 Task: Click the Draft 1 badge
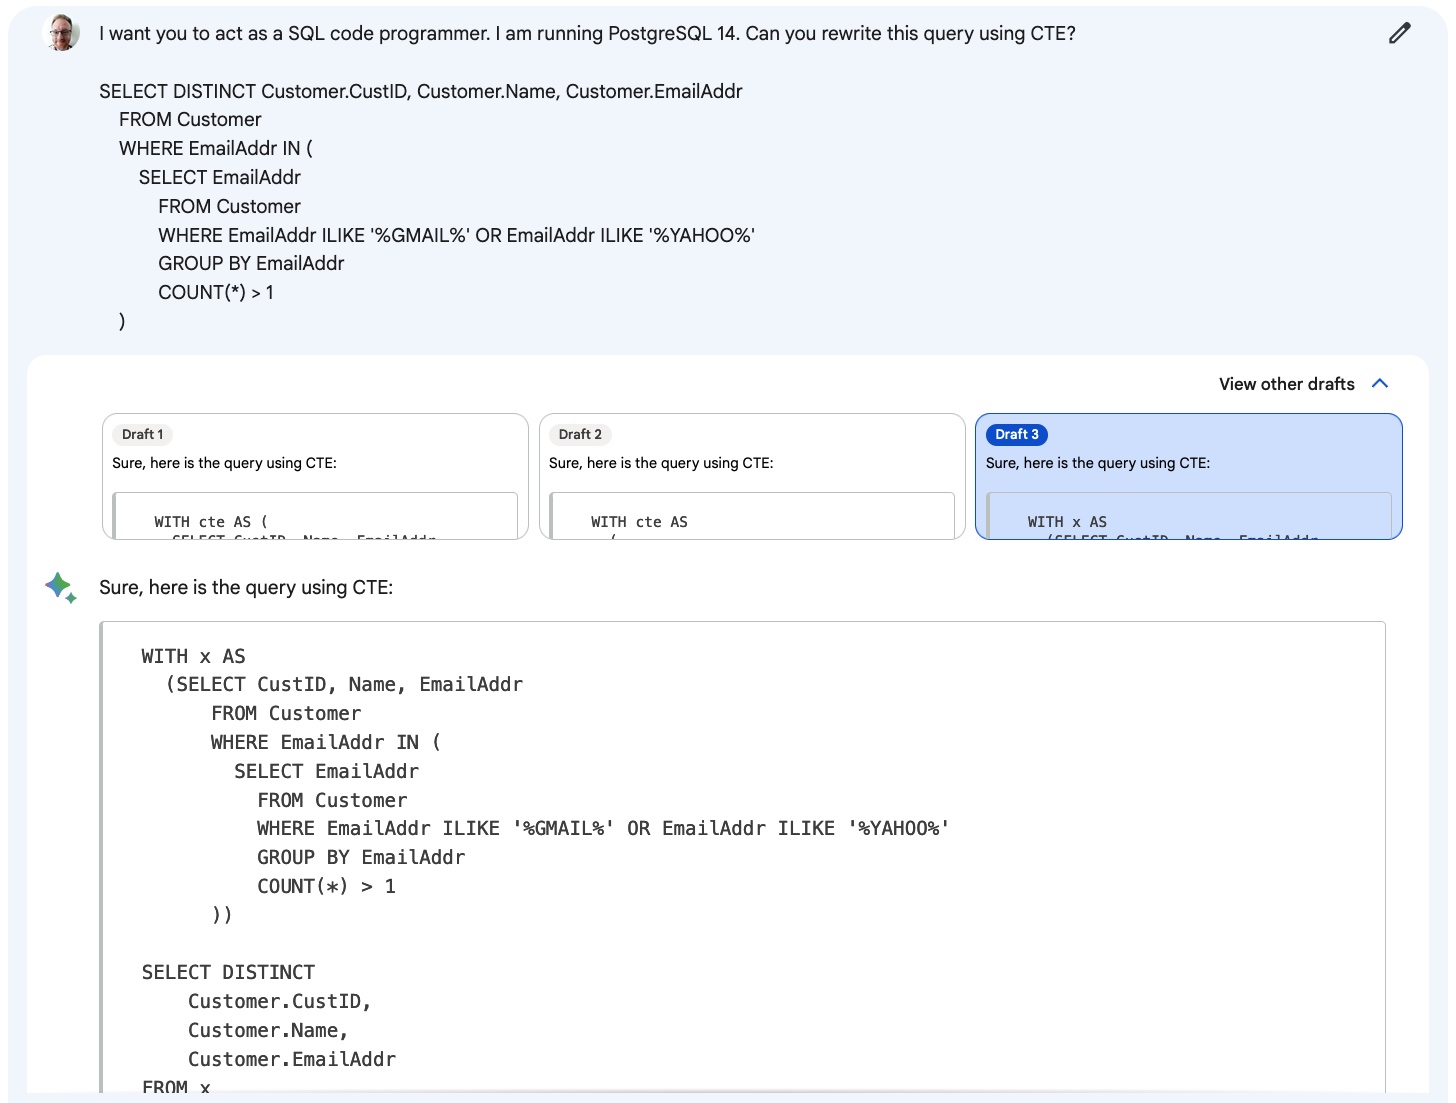143,434
